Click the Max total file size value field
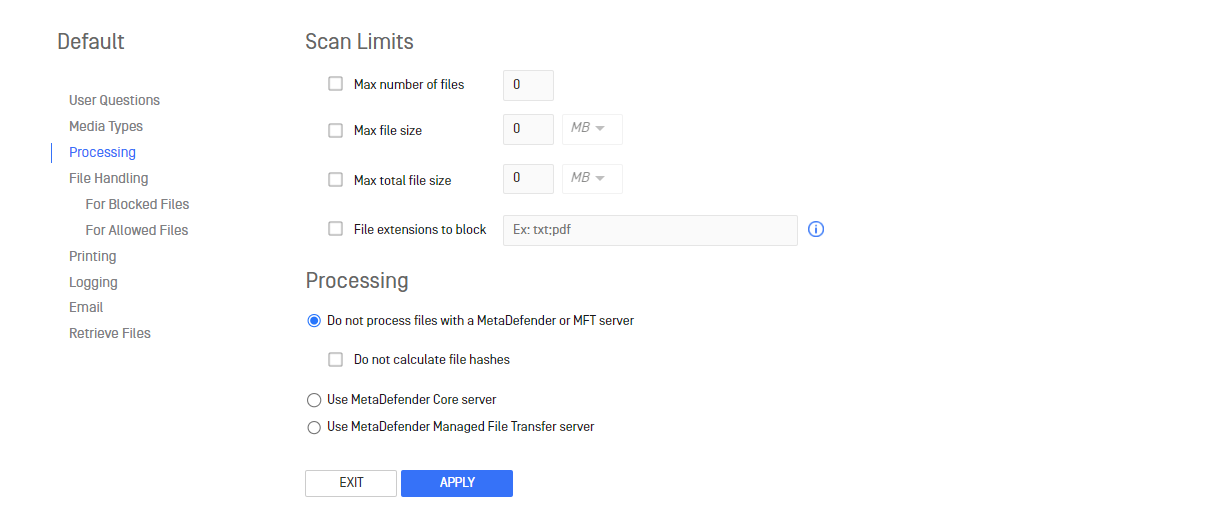 click(x=528, y=179)
